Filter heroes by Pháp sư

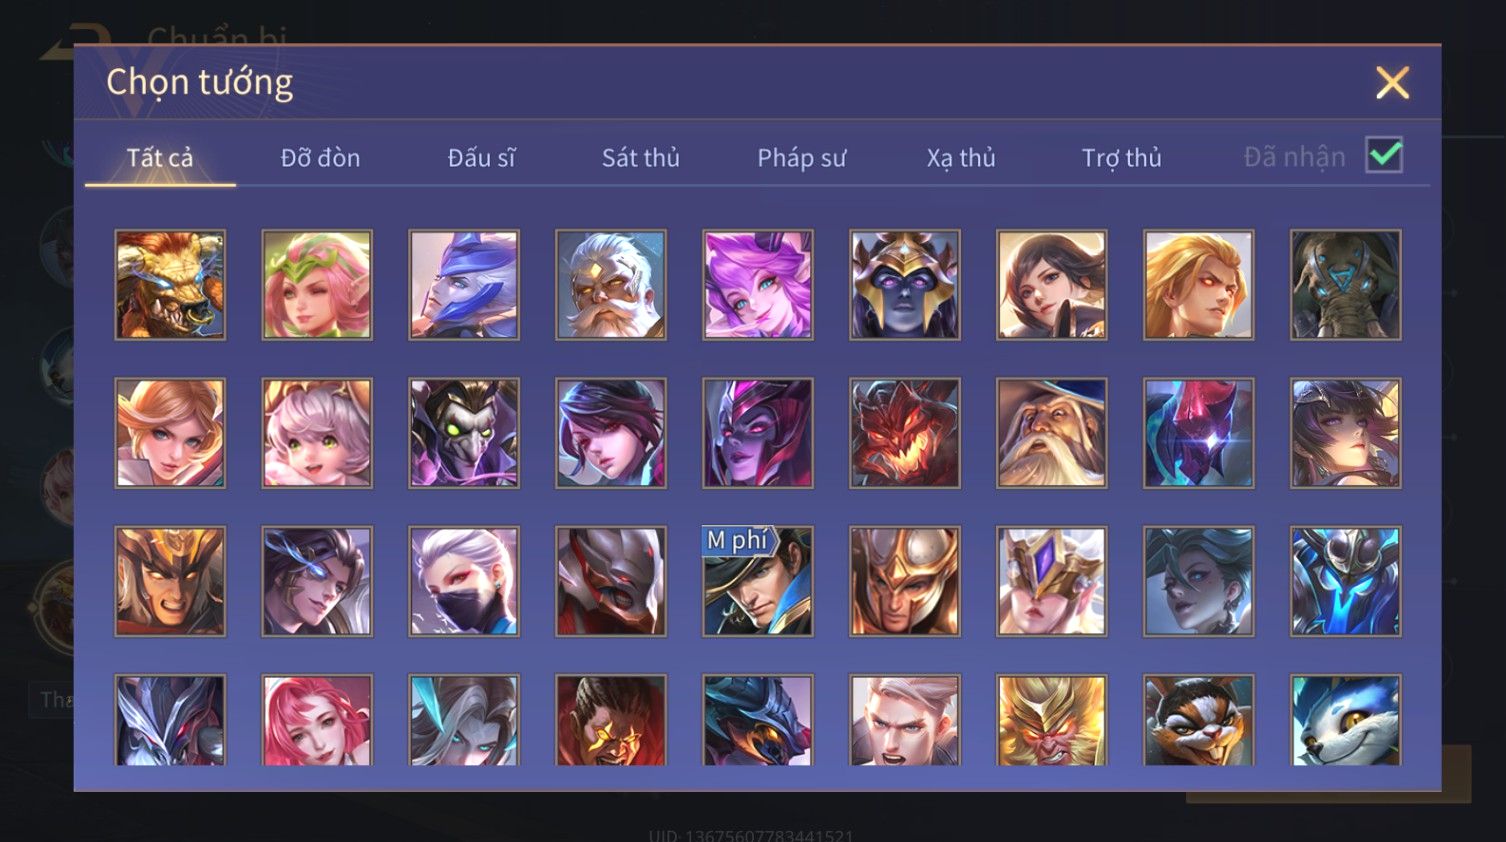(801, 157)
